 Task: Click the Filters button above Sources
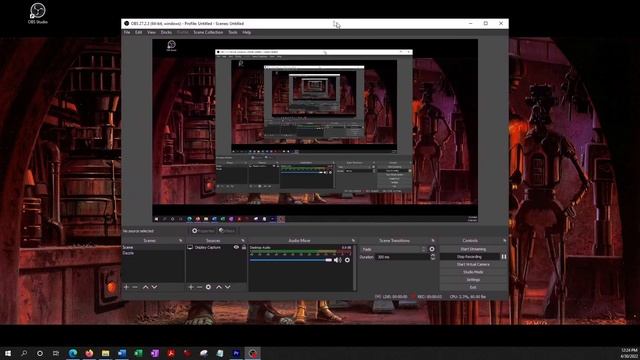tap(227, 231)
